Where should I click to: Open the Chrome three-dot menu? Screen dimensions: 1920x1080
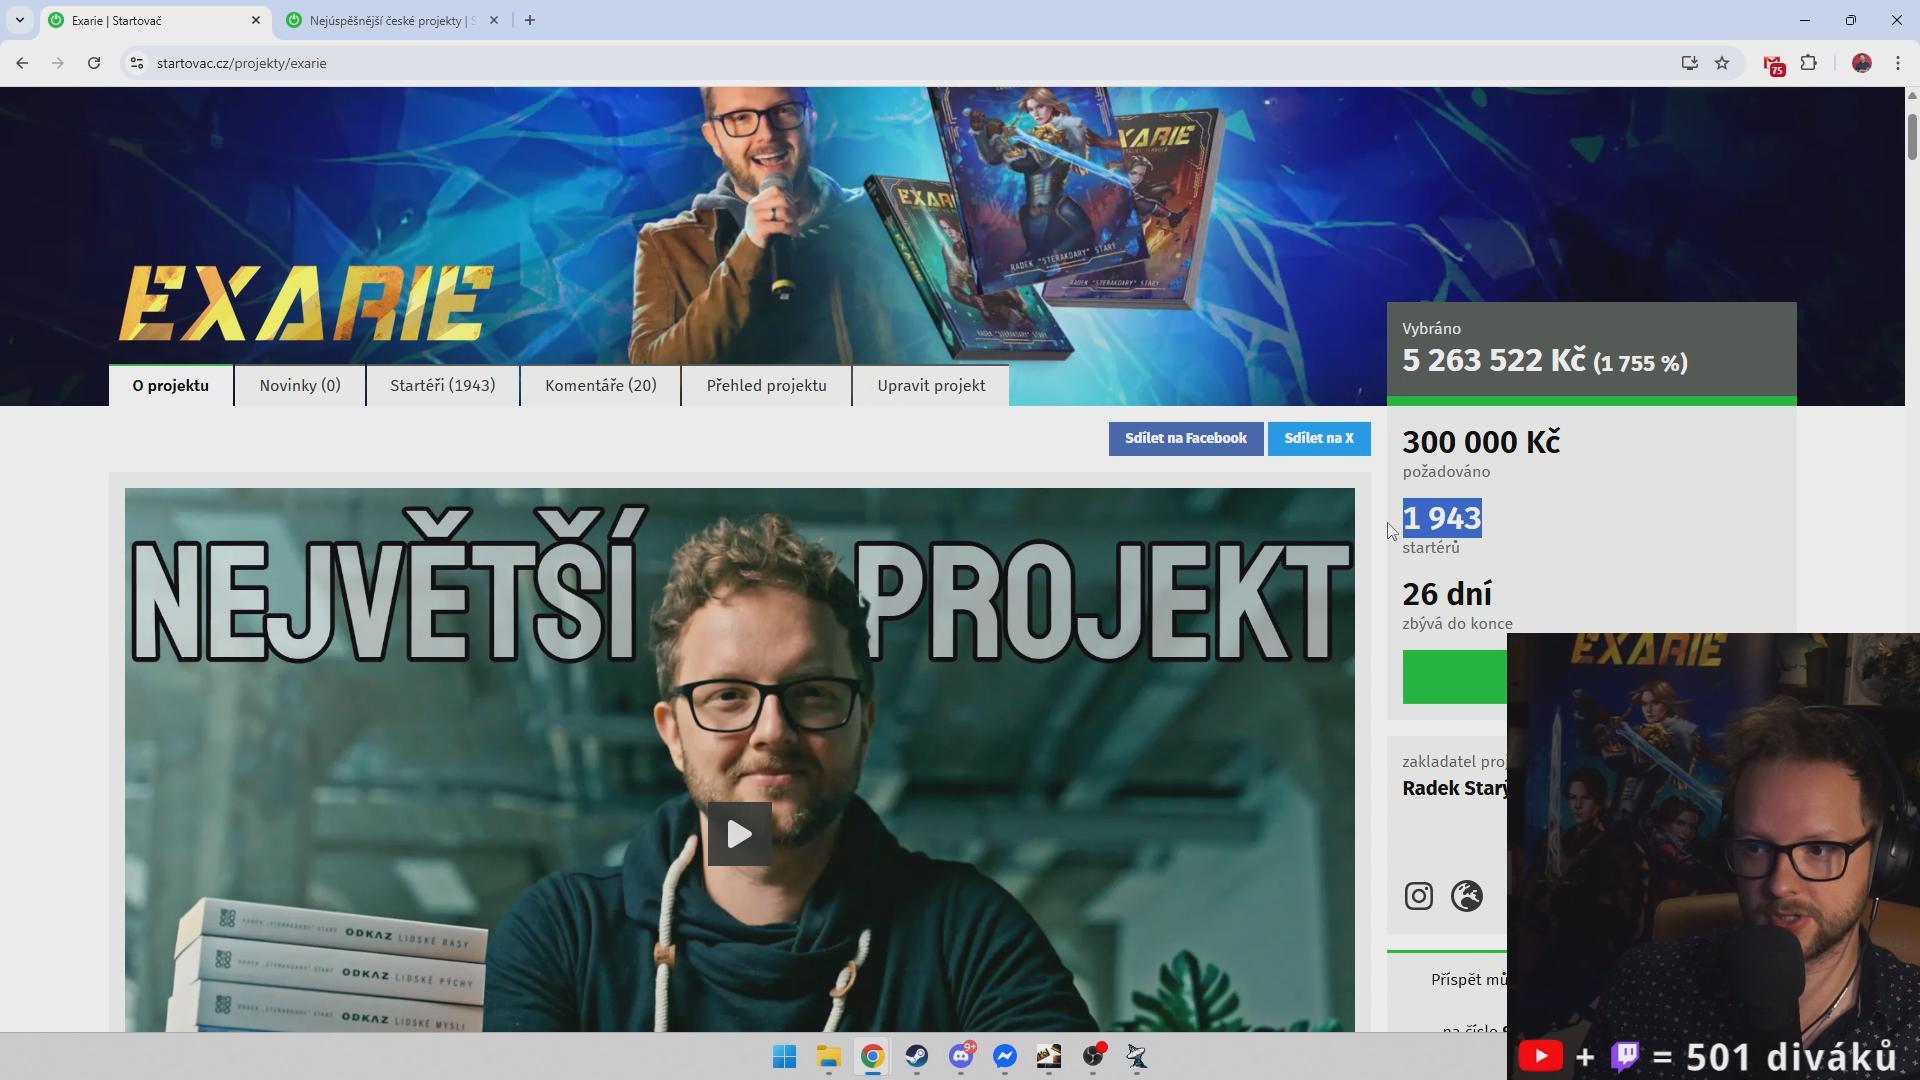click(x=1897, y=63)
